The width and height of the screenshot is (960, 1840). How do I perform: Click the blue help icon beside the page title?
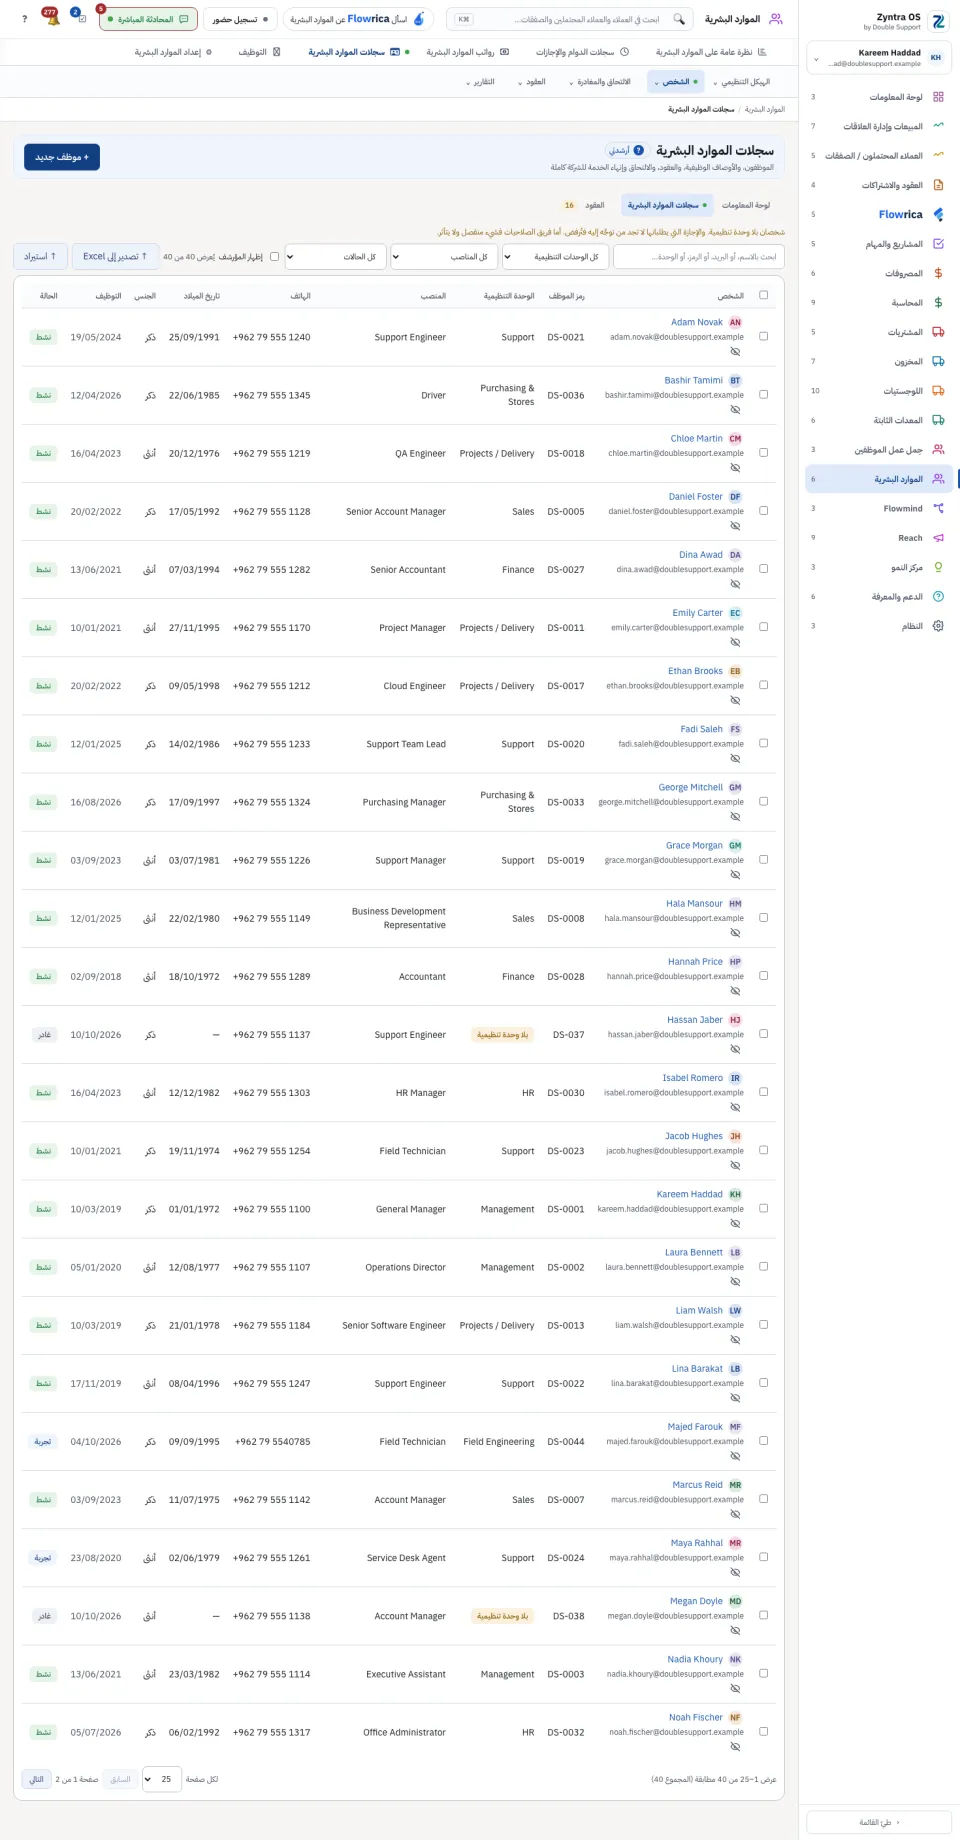click(x=639, y=150)
